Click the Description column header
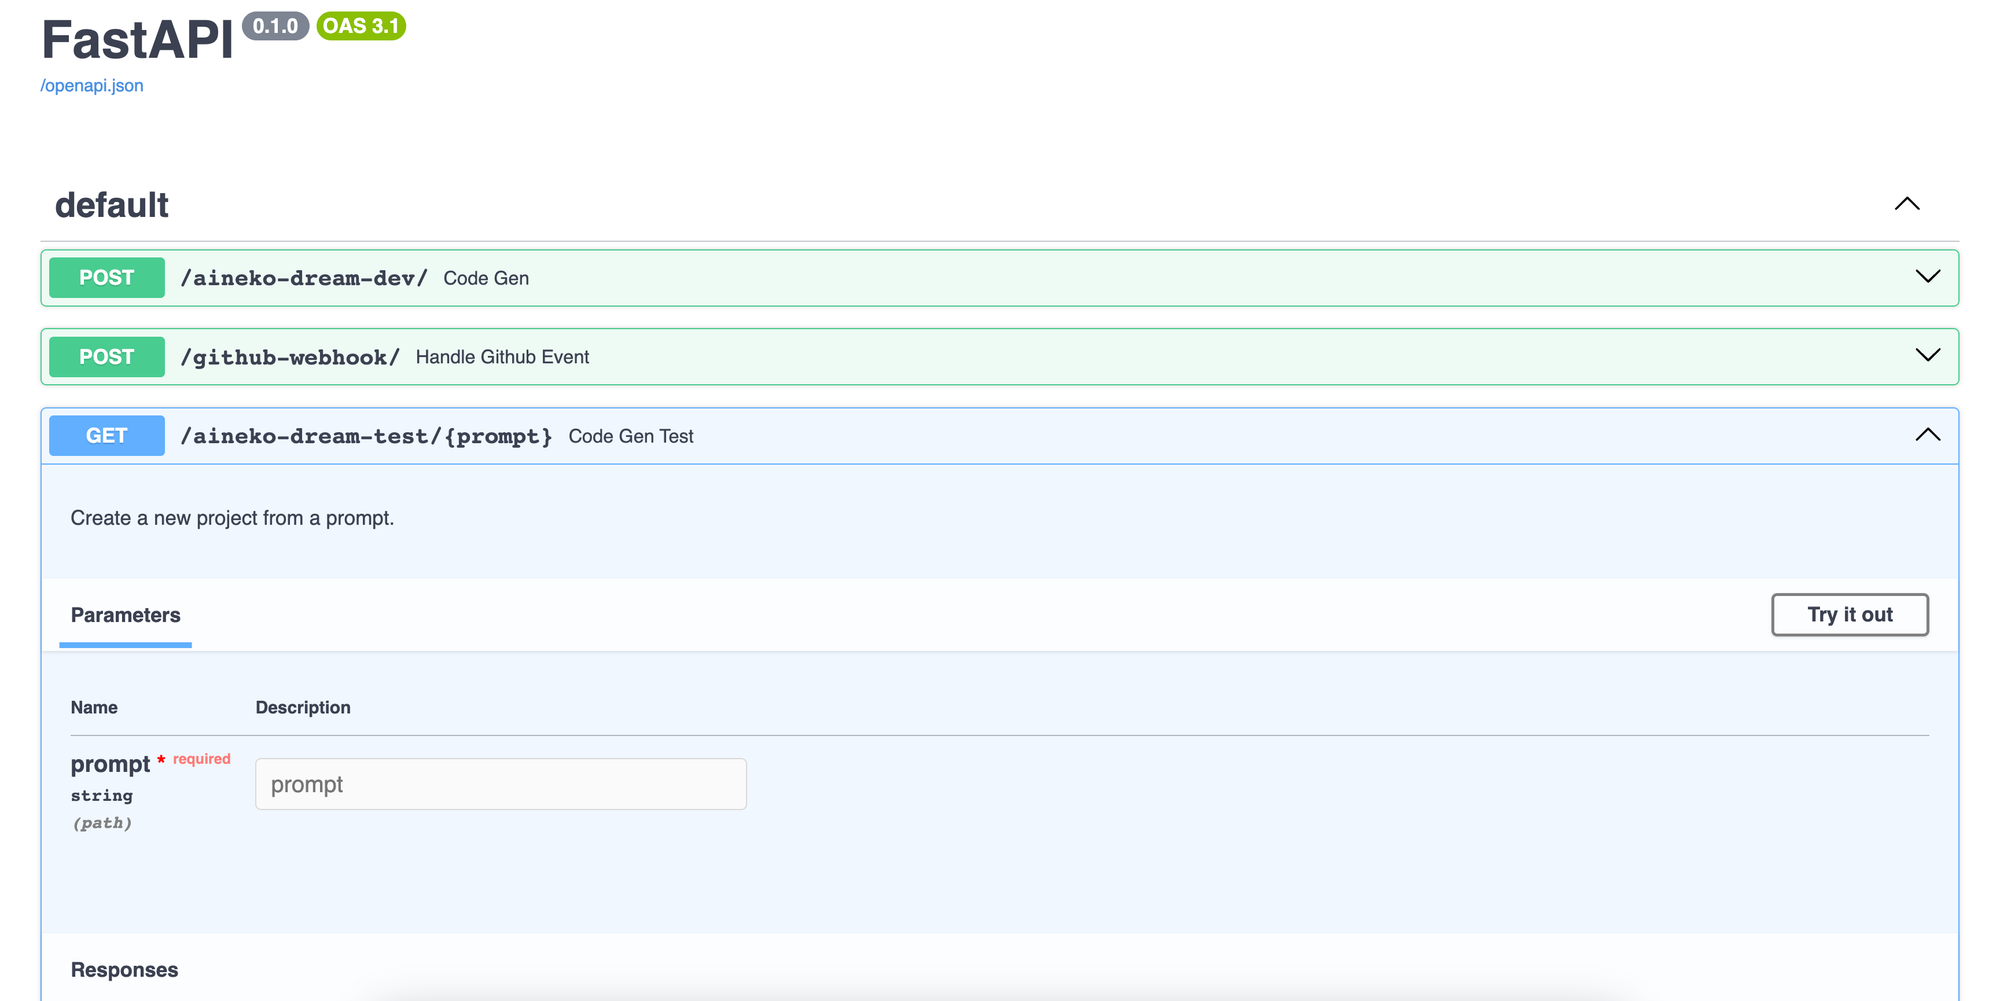The image size is (2000, 1001). 303,707
